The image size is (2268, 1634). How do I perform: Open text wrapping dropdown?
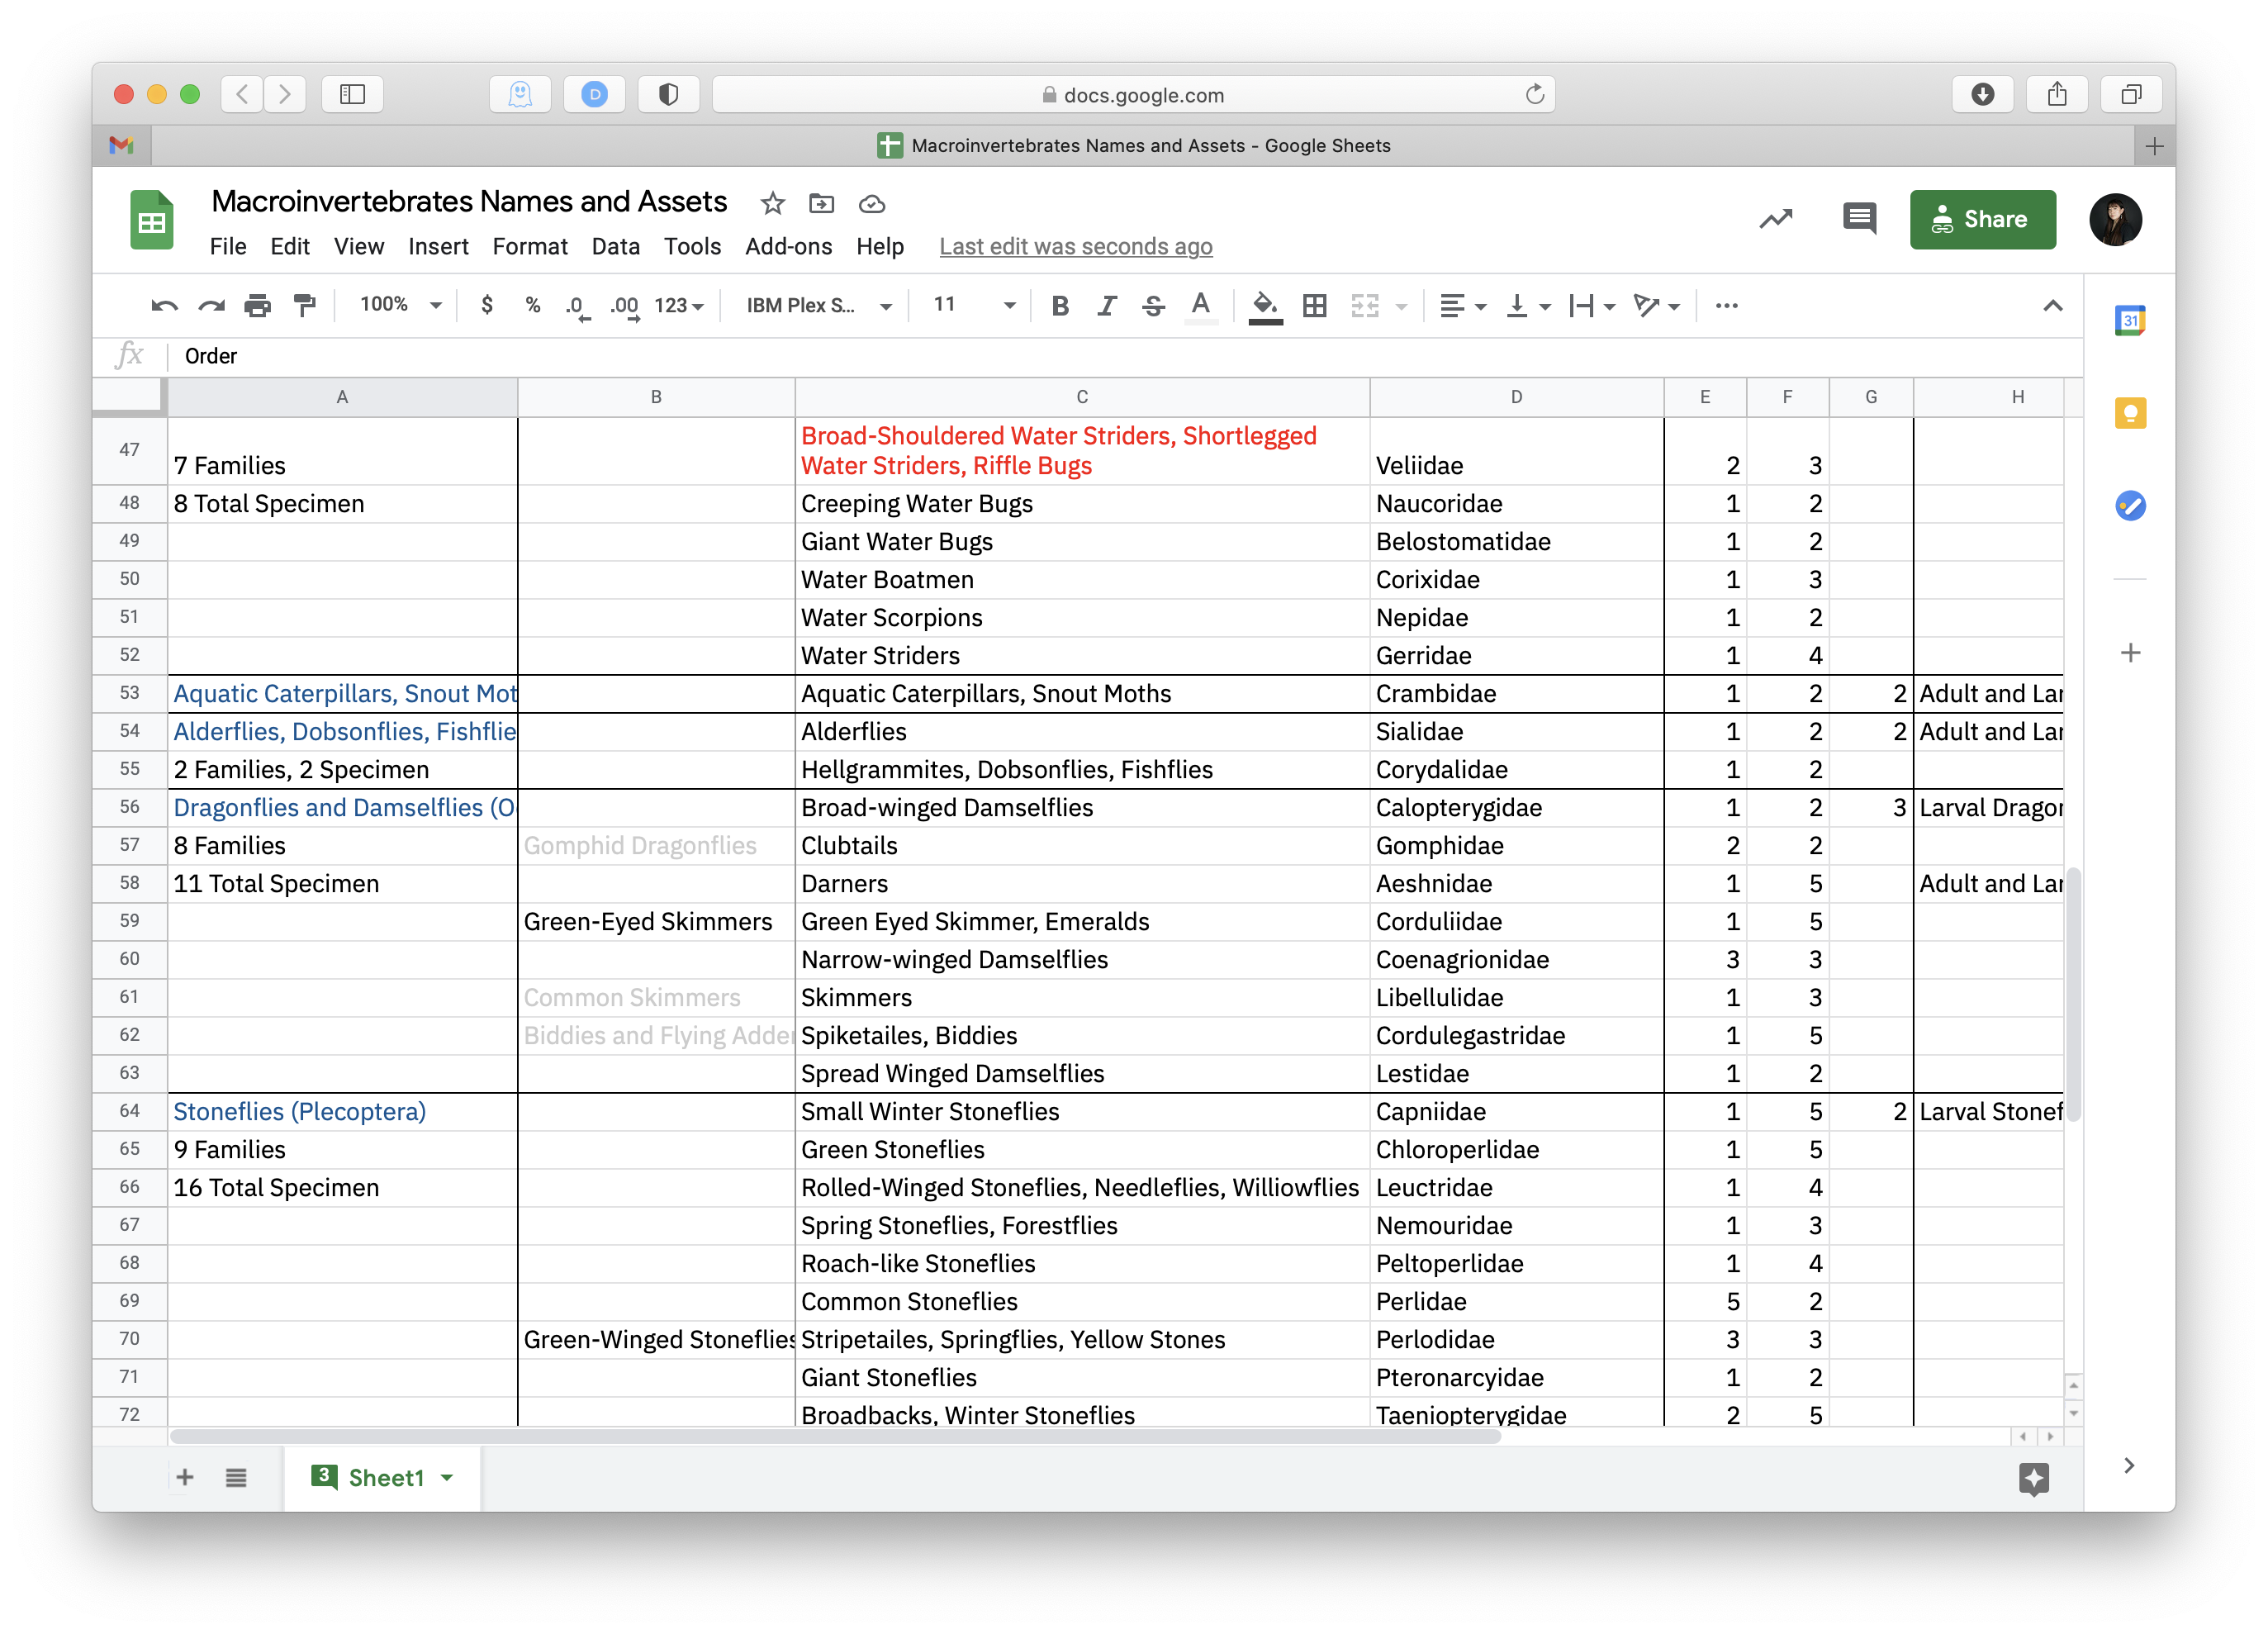click(1592, 306)
